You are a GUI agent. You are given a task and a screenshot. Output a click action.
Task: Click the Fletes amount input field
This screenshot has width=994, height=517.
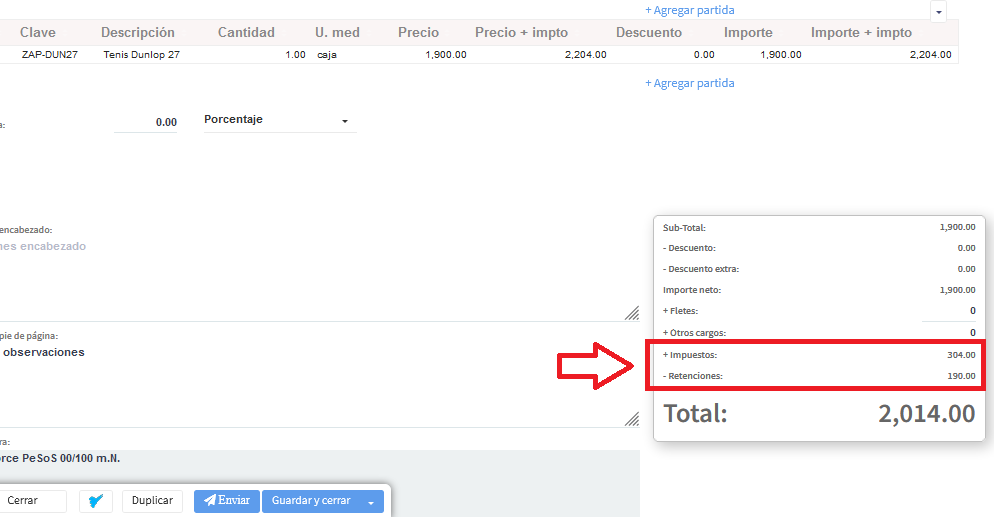pos(949,311)
